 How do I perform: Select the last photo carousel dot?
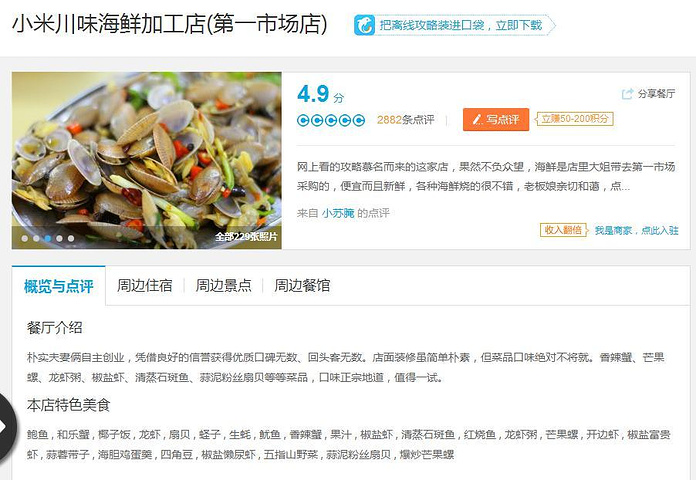tap(71, 238)
